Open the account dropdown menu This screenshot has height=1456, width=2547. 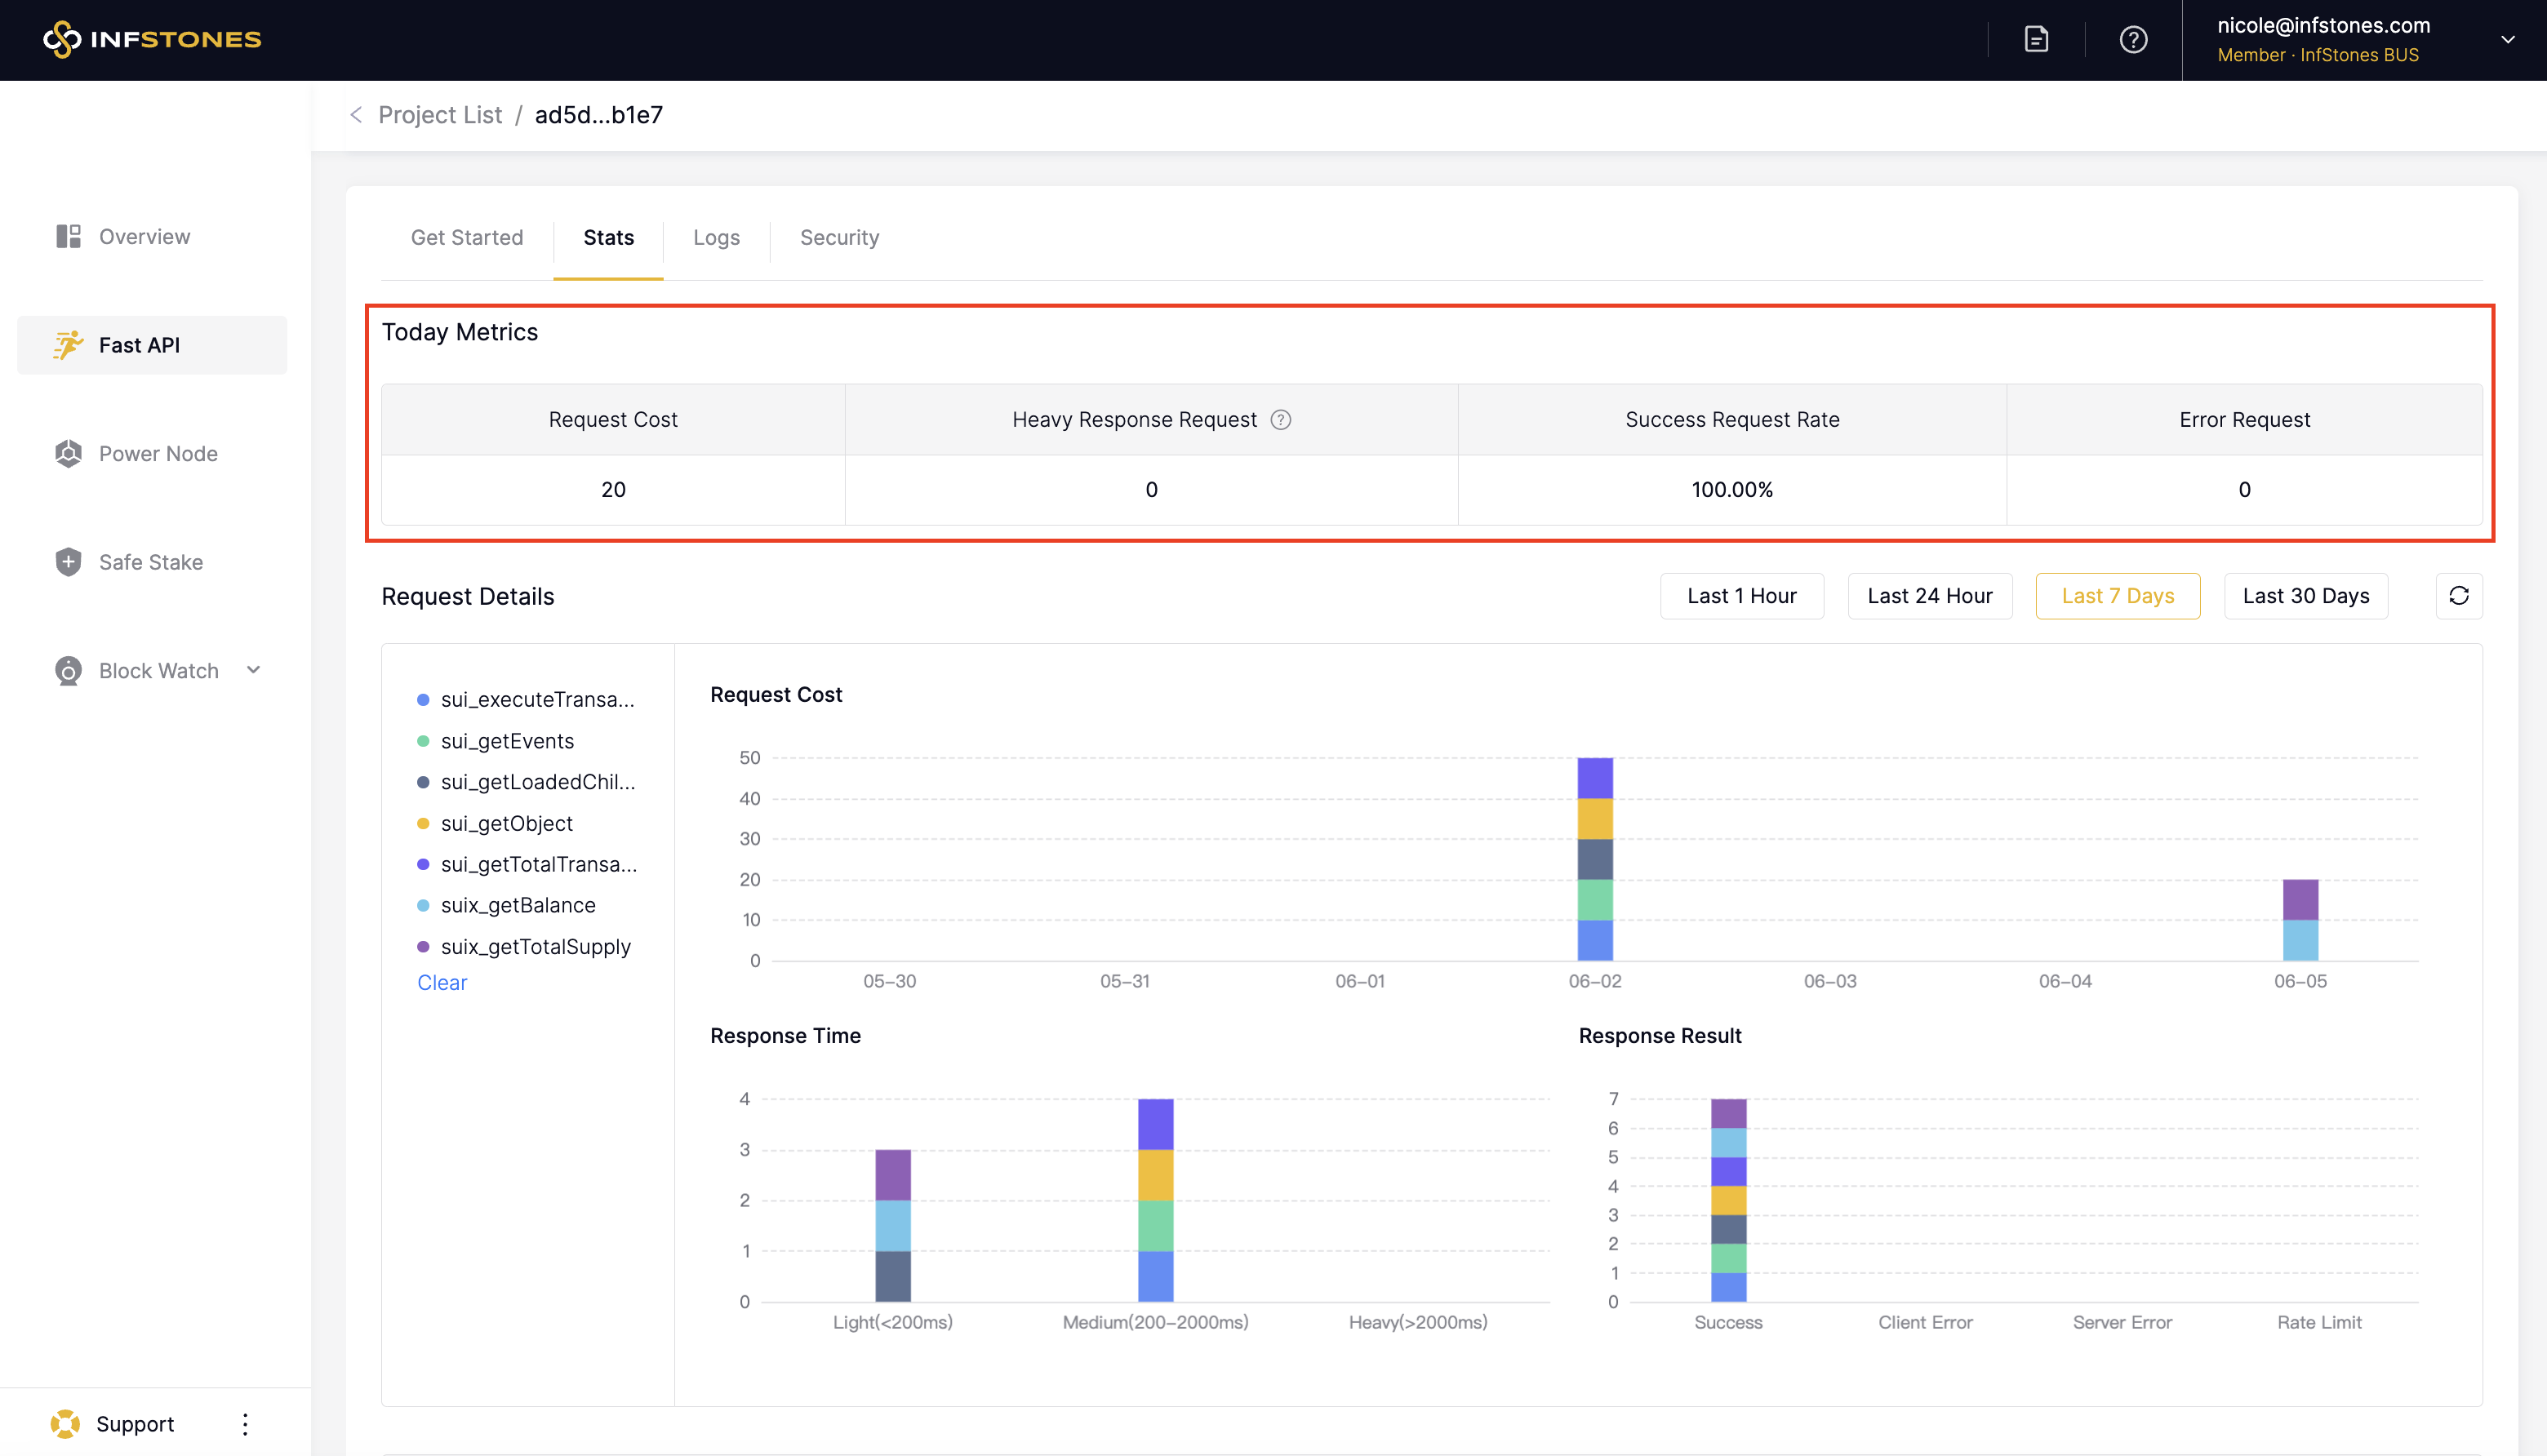(2507, 39)
